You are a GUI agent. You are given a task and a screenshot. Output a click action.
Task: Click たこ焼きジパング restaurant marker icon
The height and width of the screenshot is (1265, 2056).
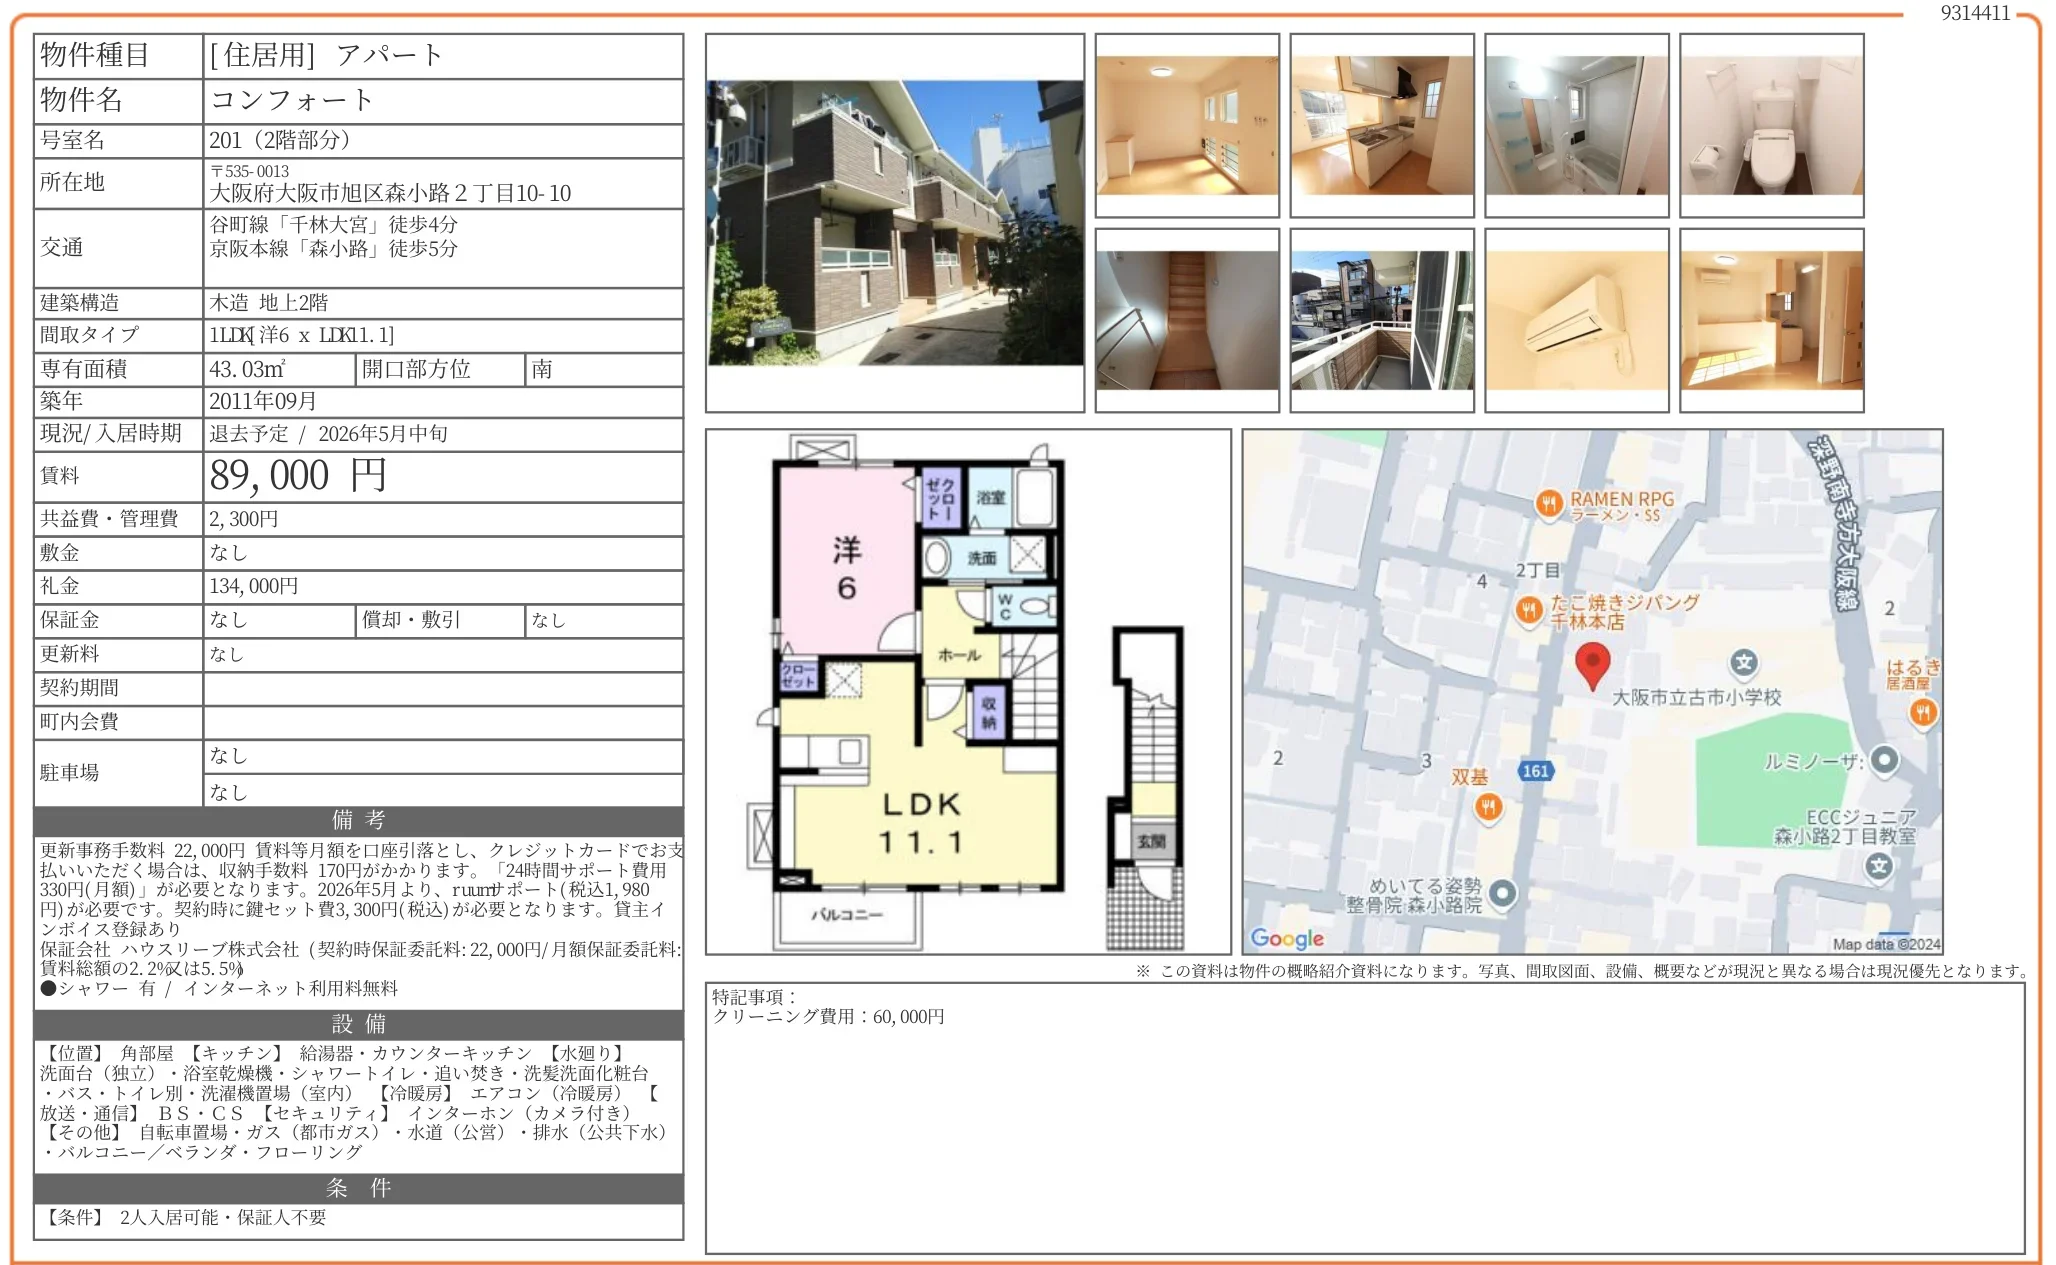pyautogui.click(x=1528, y=609)
